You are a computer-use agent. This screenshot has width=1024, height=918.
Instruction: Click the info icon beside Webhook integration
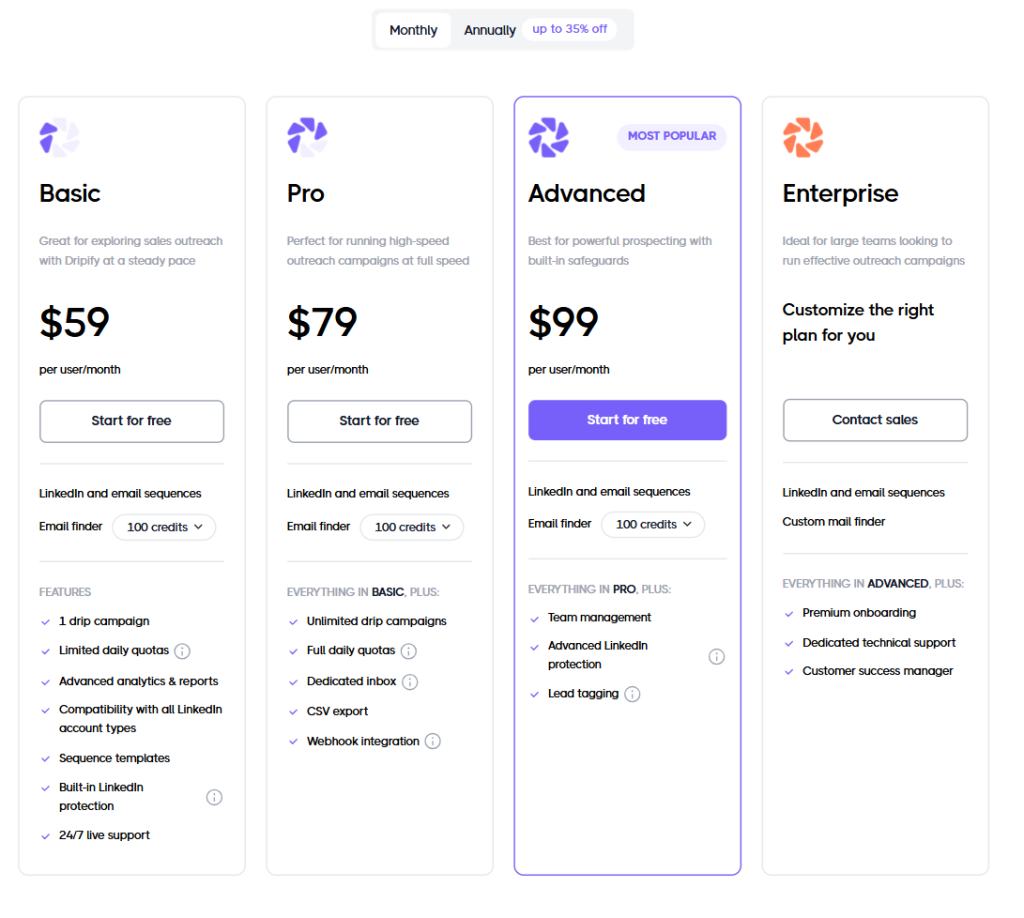click(x=432, y=741)
